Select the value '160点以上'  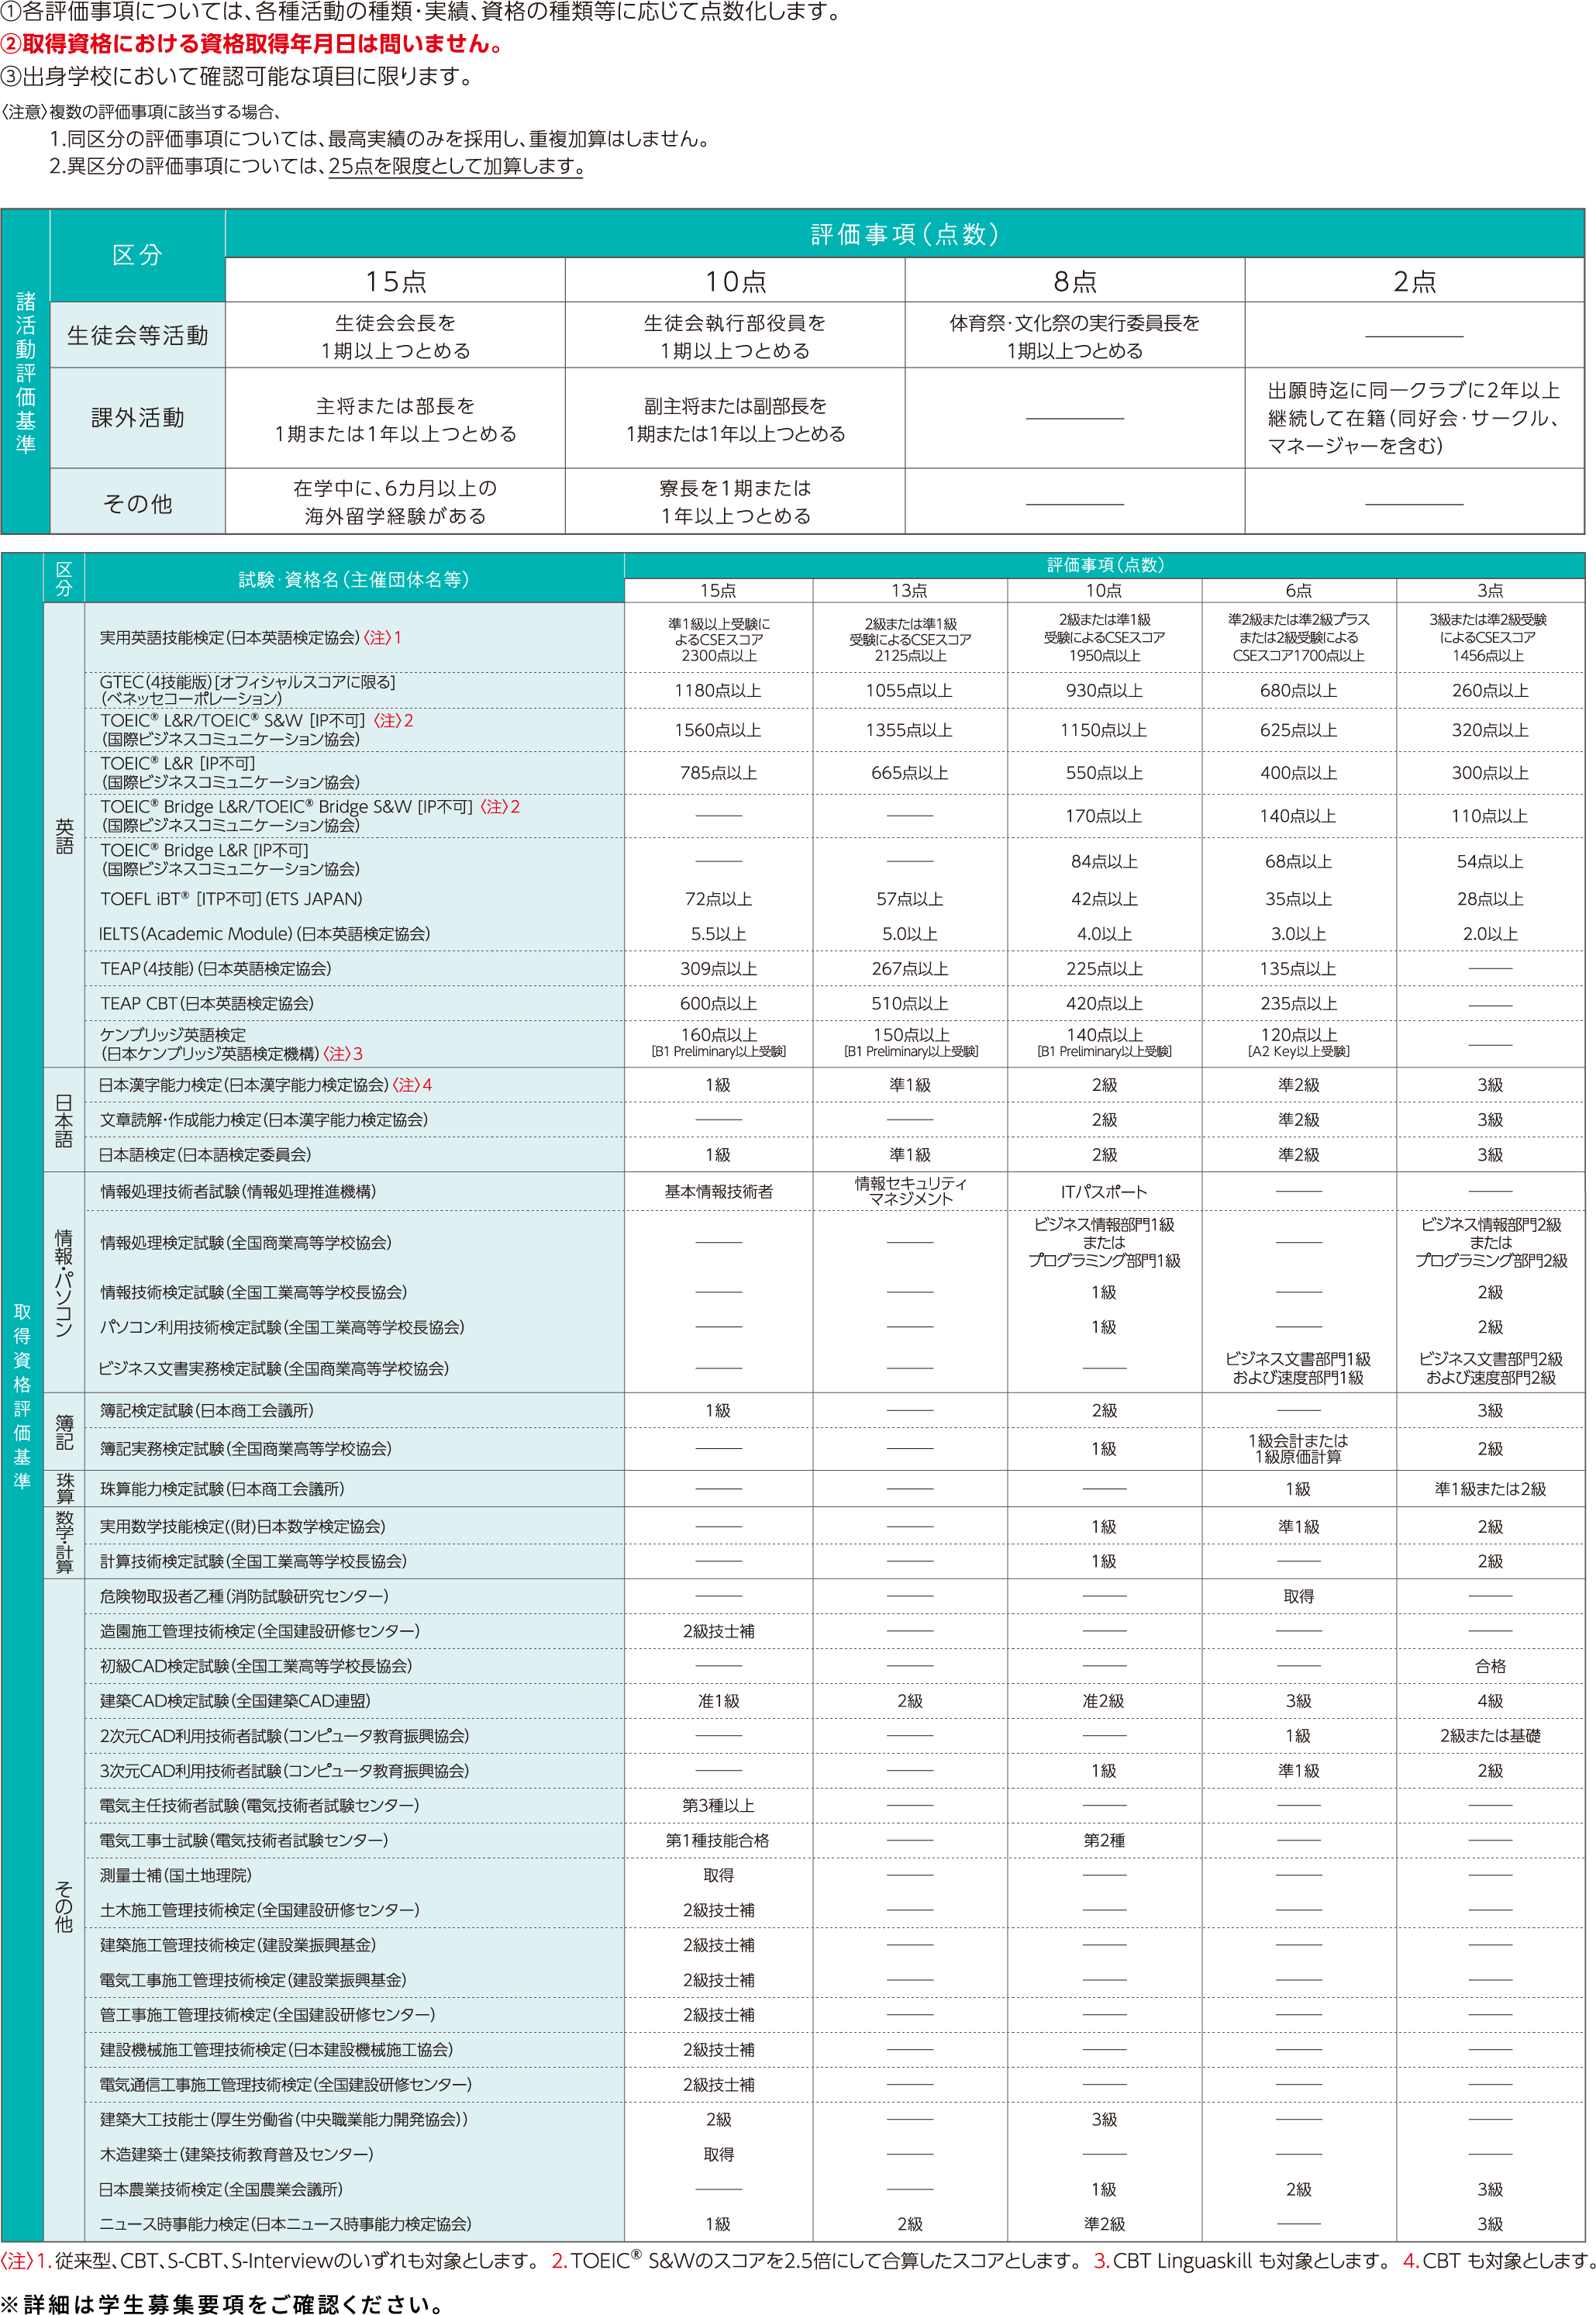tap(718, 1035)
